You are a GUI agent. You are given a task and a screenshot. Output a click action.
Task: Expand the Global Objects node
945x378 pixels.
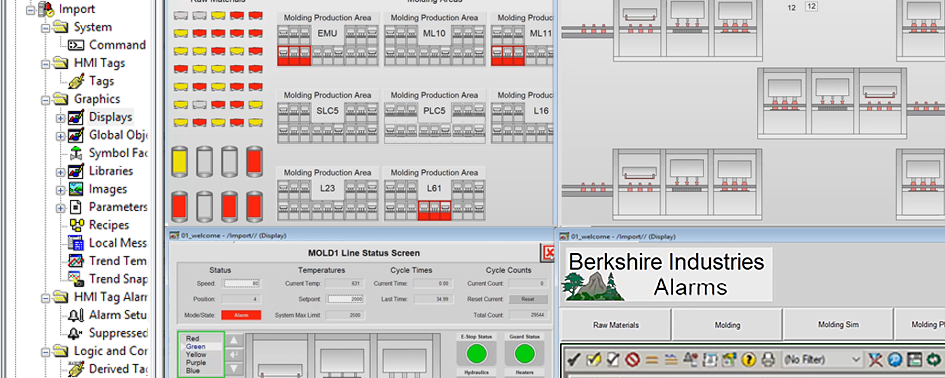tap(60, 136)
